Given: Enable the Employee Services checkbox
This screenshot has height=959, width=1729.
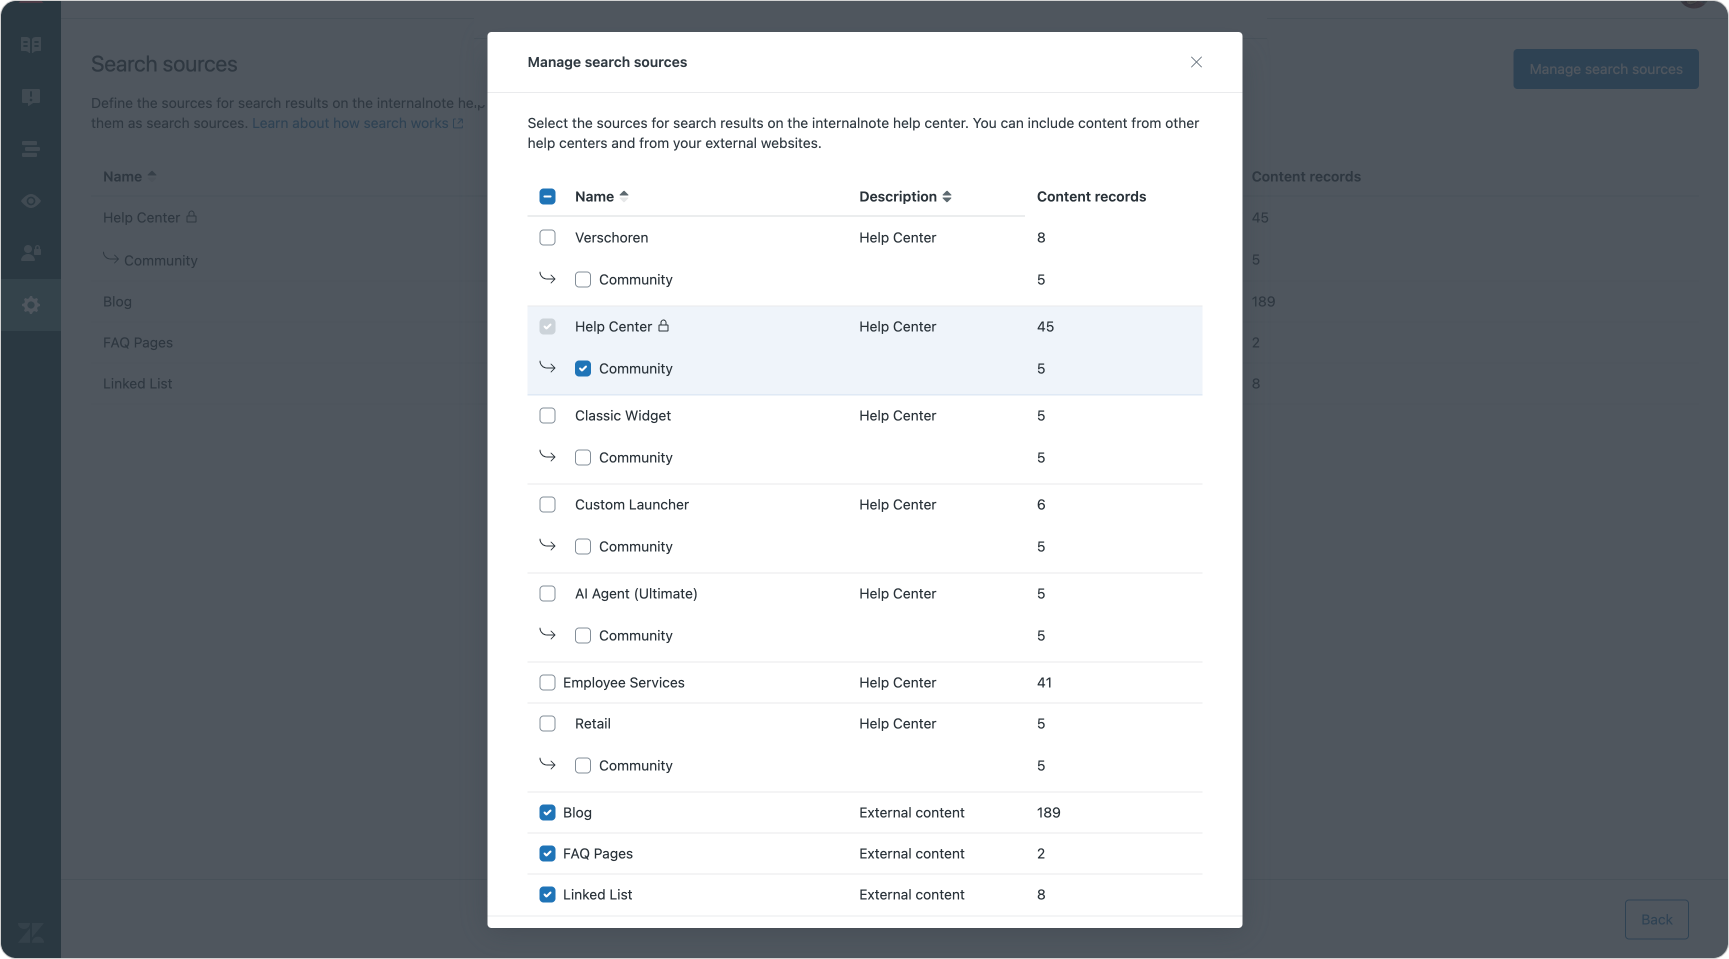Looking at the screenshot, I should (547, 683).
